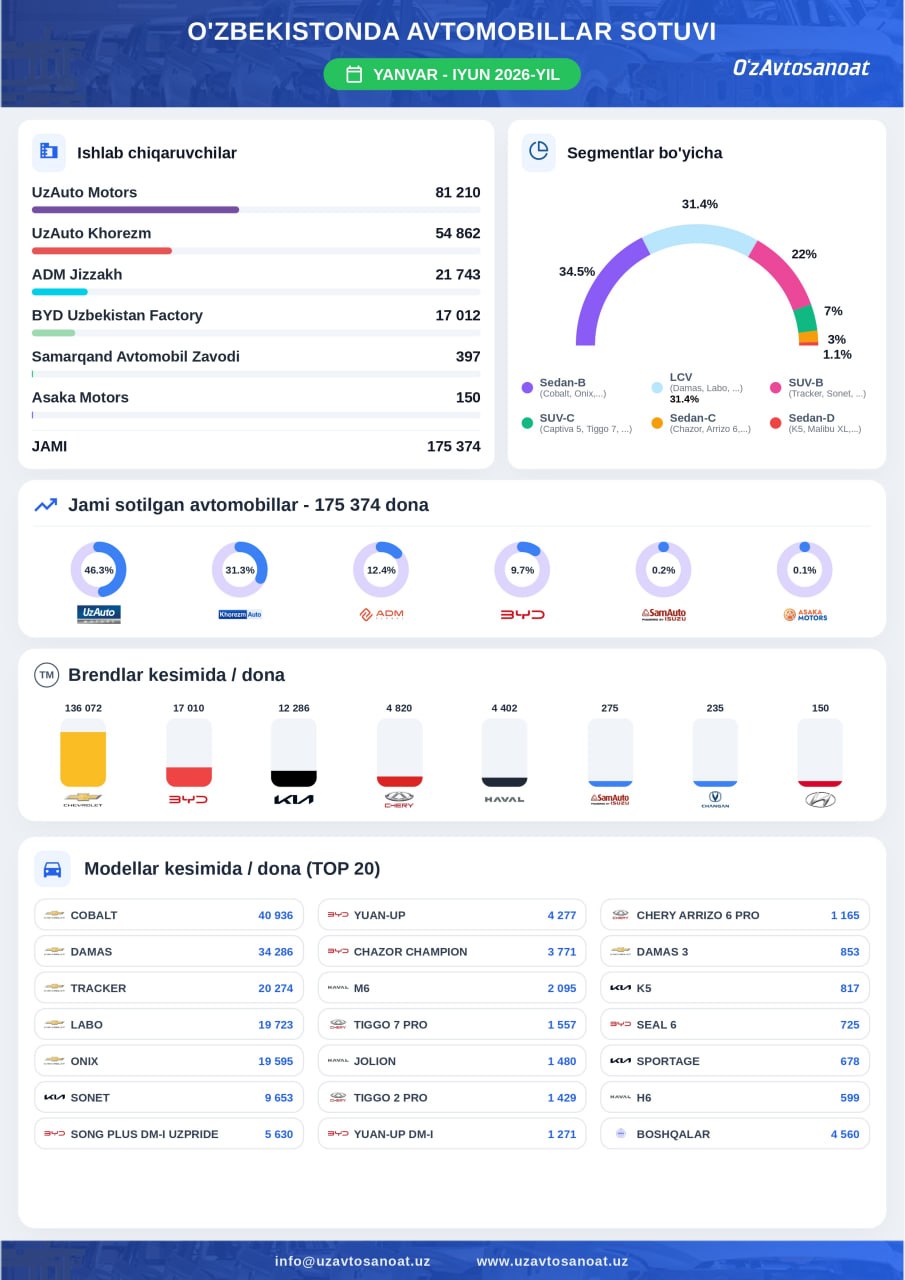Click the KIA logo under the 12 286 bar
The width and height of the screenshot is (905, 1280).
pyautogui.click(x=294, y=799)
